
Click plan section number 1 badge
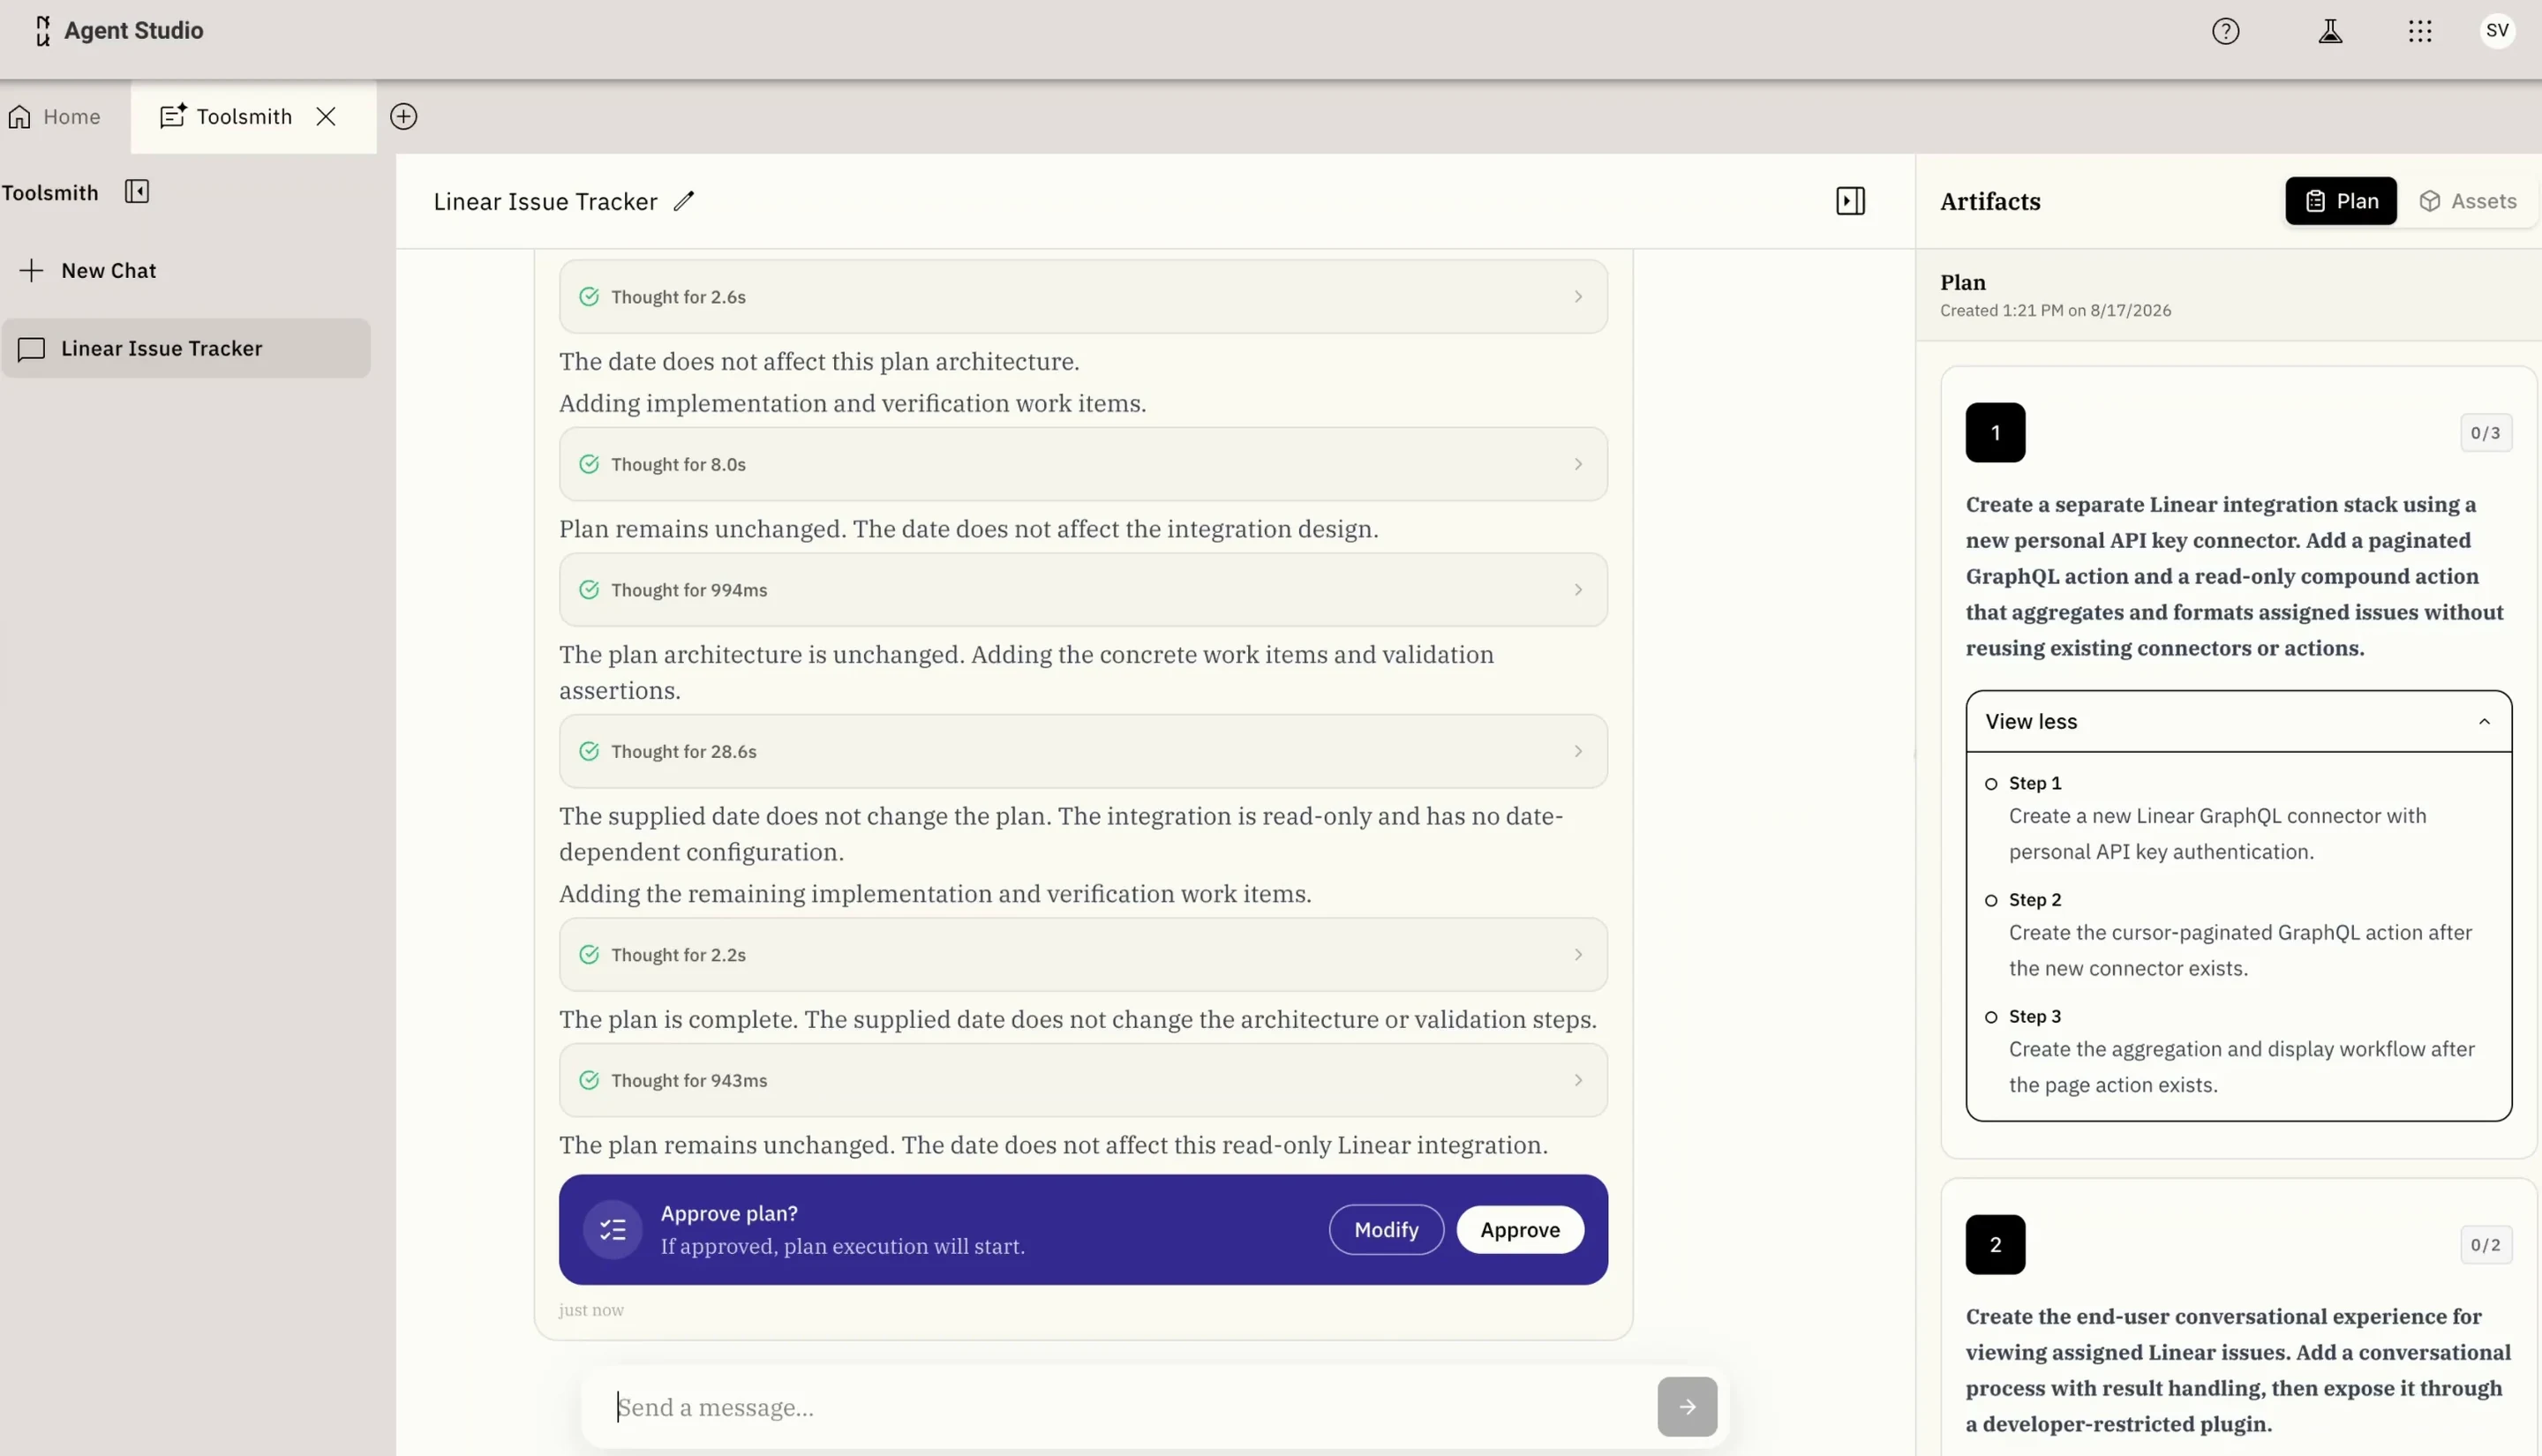(x=1995, y=433)
